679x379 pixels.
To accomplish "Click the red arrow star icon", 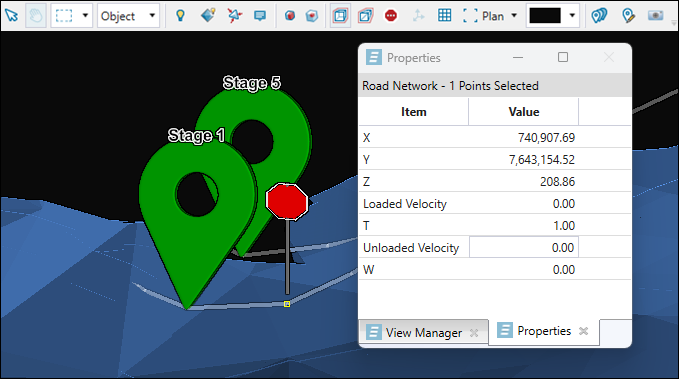I will (x=234, y=16).
